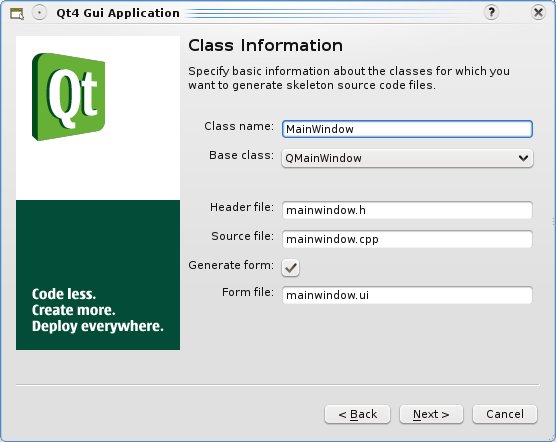Click the Source file label
556x442 pixels.
click(243, 236)
